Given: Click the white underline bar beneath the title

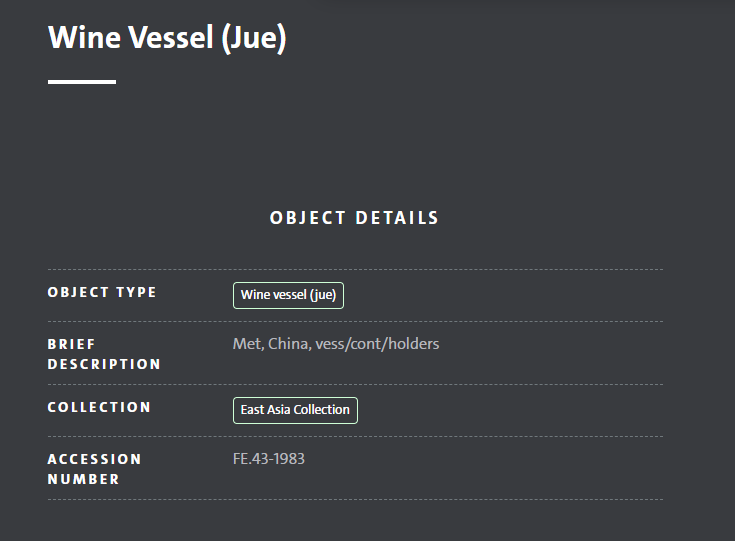Looking at the screenshot, I should tap(82, 82).
